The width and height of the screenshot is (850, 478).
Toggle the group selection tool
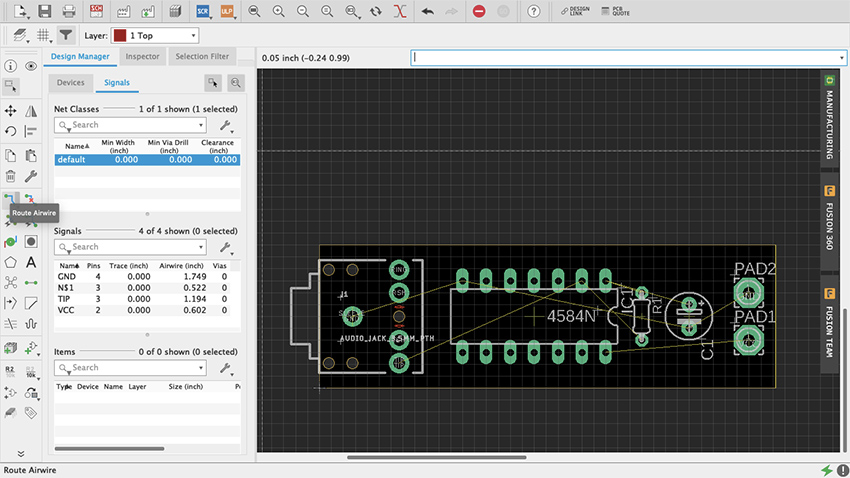[x=10, y=87]
